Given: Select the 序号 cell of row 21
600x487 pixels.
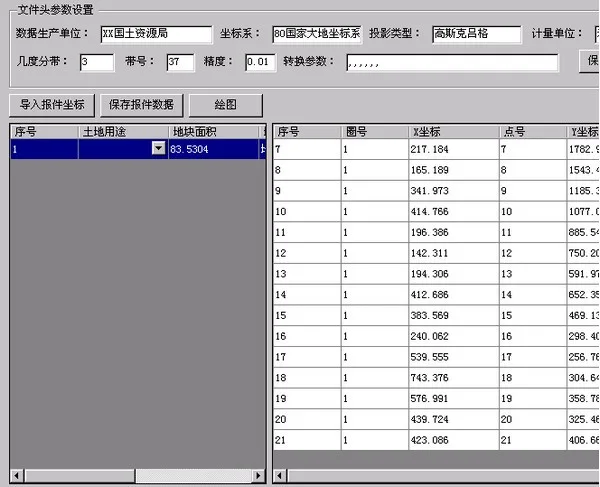Looking at the screenshot, I should pos(307,440).
